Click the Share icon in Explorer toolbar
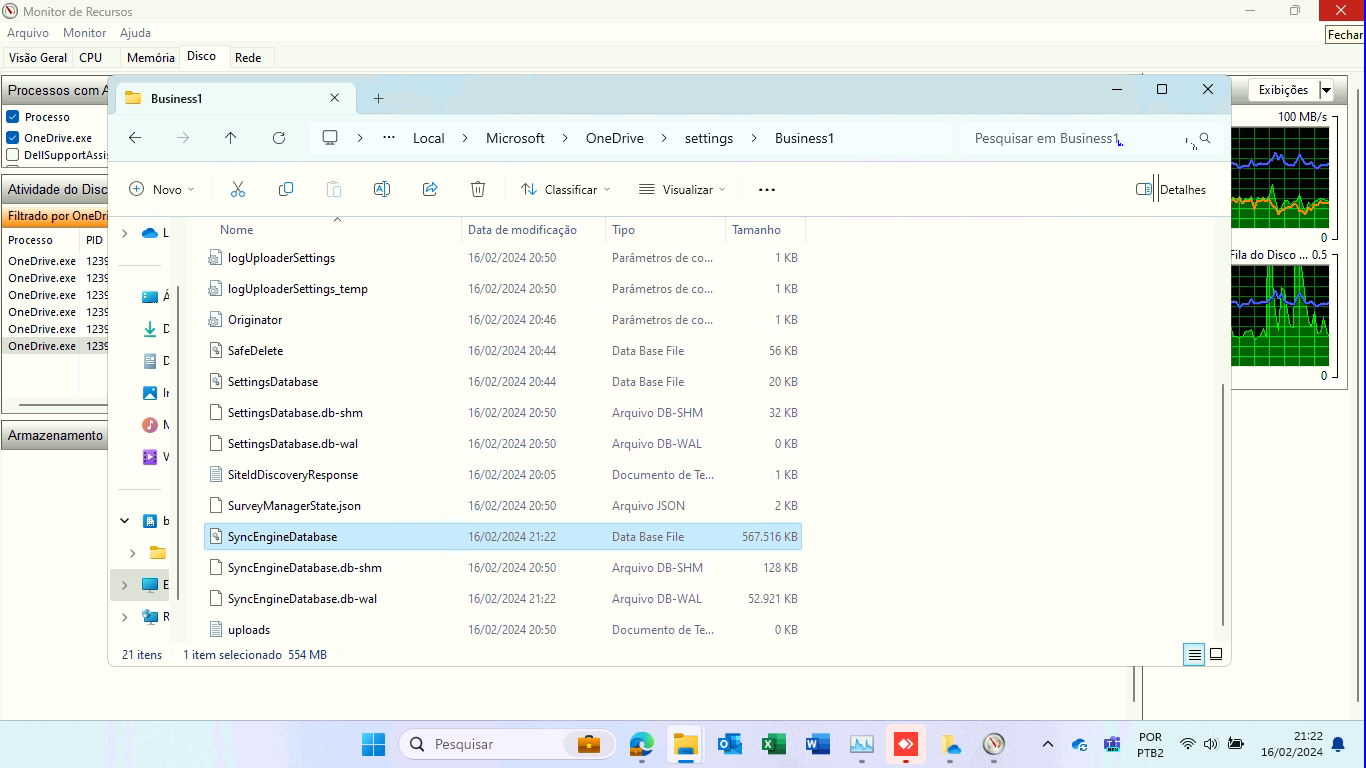The image size is (1366, 768). click(x=430, y=189)
